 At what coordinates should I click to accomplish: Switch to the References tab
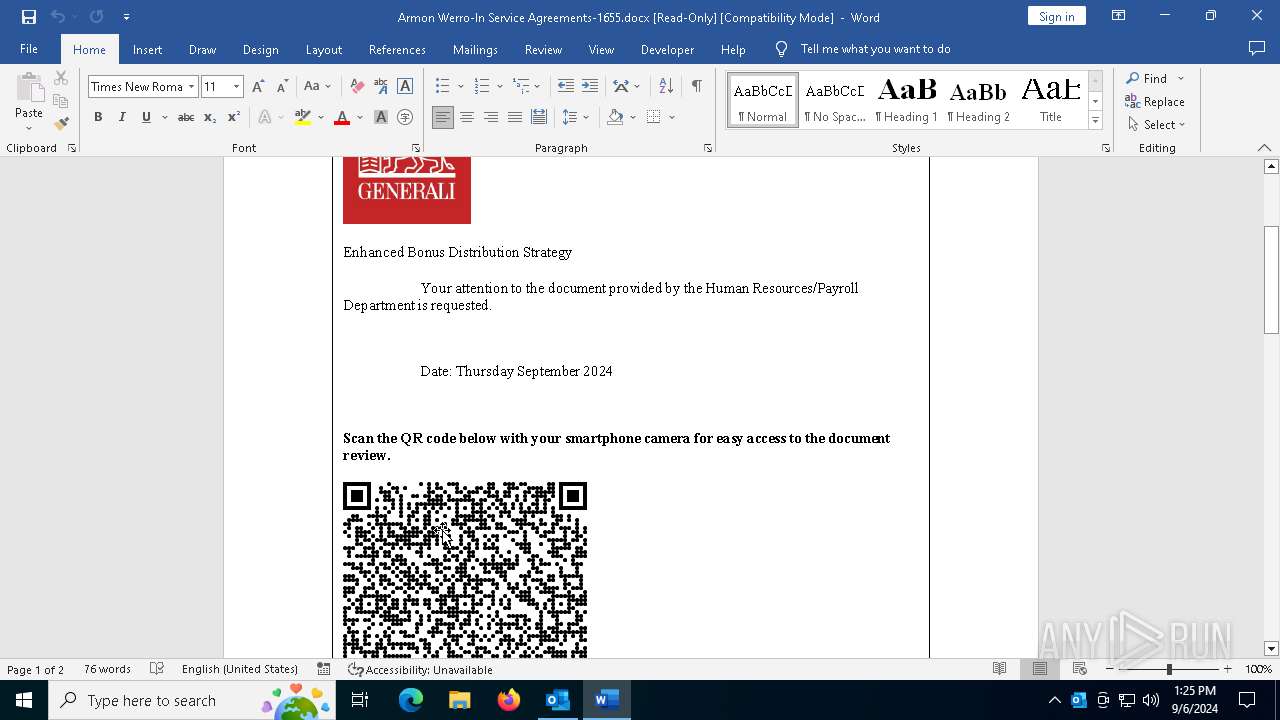(397, 49)
